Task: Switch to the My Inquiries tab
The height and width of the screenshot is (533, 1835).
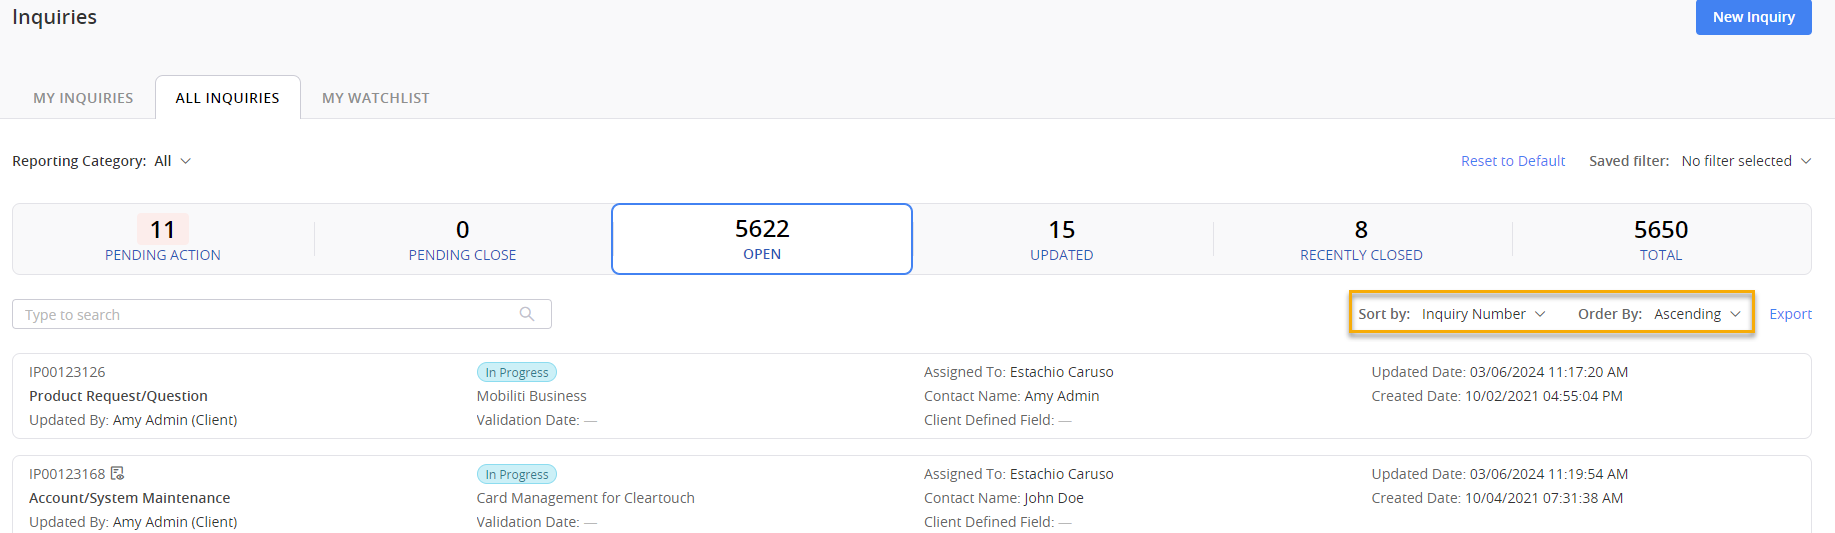Action: click(83, 98)
